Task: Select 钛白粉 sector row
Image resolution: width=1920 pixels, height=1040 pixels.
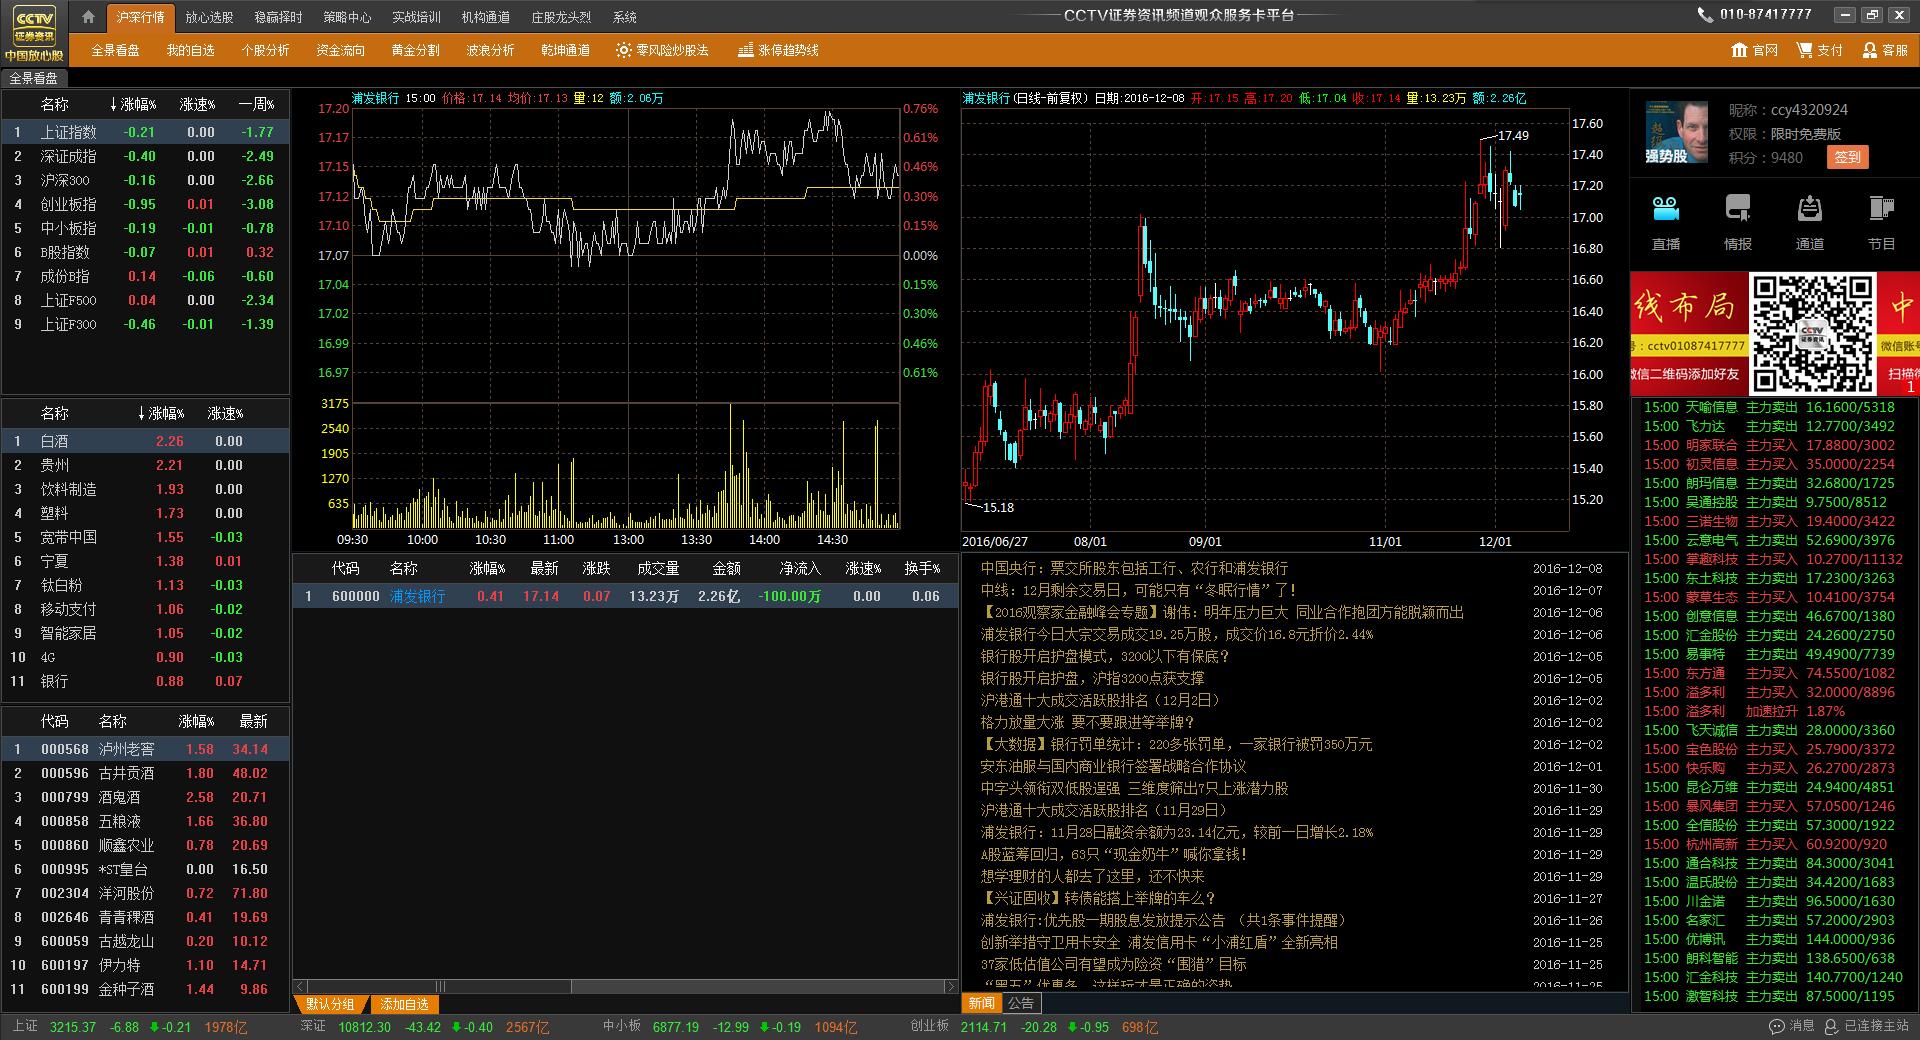Action: 145,585
